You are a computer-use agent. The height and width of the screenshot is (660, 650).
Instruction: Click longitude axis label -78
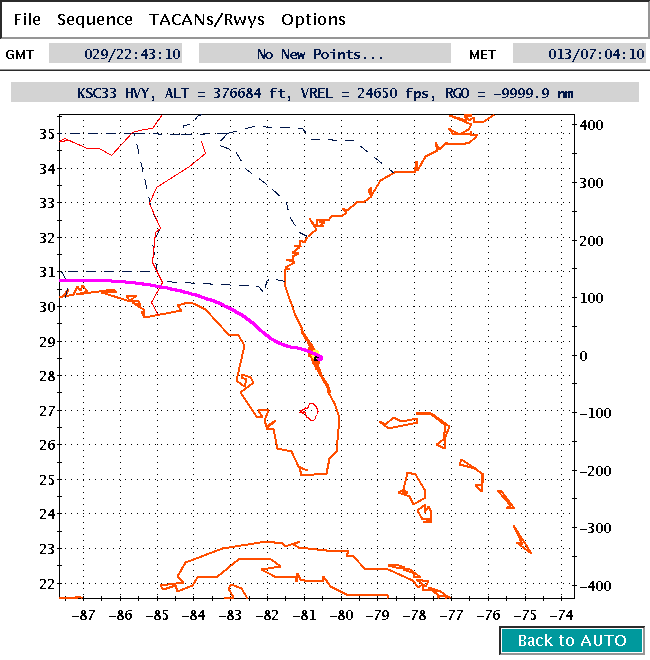coord(415,615)
